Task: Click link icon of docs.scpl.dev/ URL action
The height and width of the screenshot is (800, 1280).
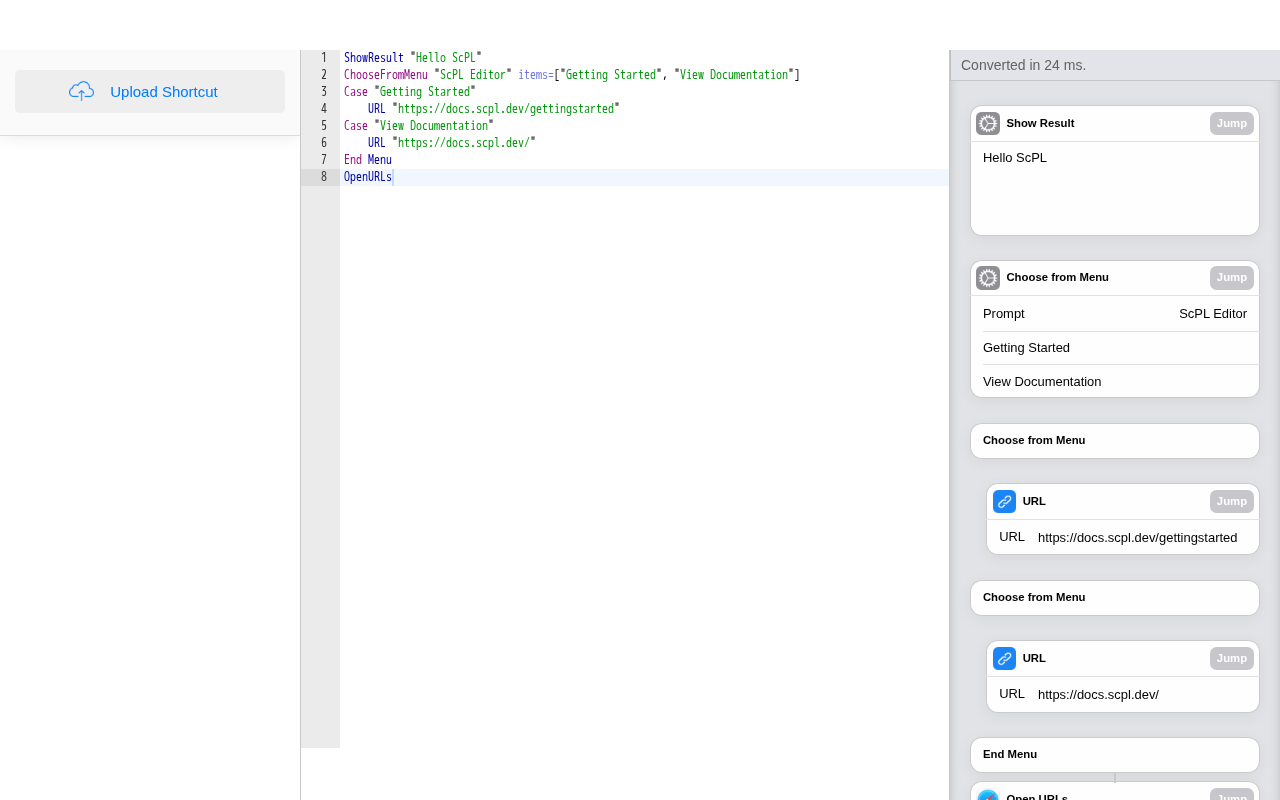Action: tap(1004, 658)
